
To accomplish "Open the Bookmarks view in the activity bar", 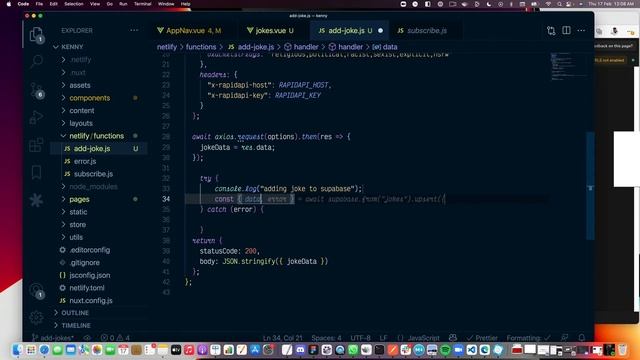I will tap(36, 172).
